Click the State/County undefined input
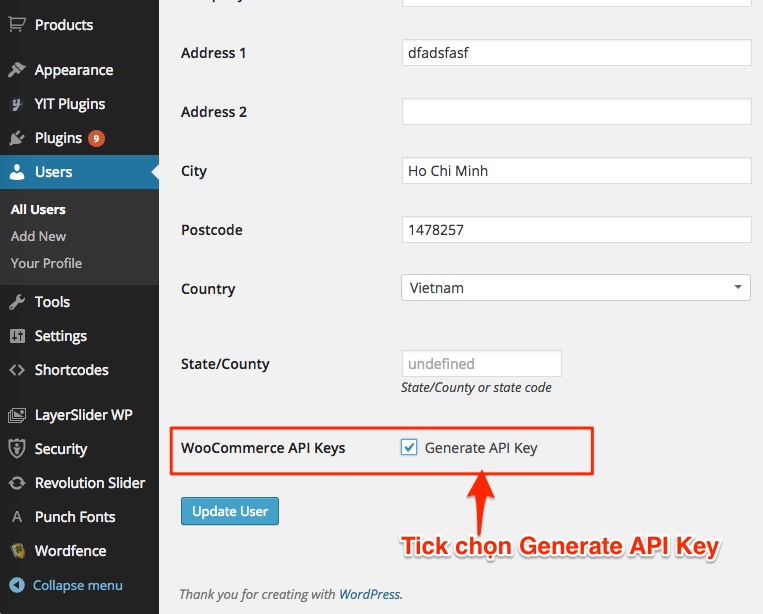The height and width of the screenshot is (614, 763). click(x=482, y=363)
